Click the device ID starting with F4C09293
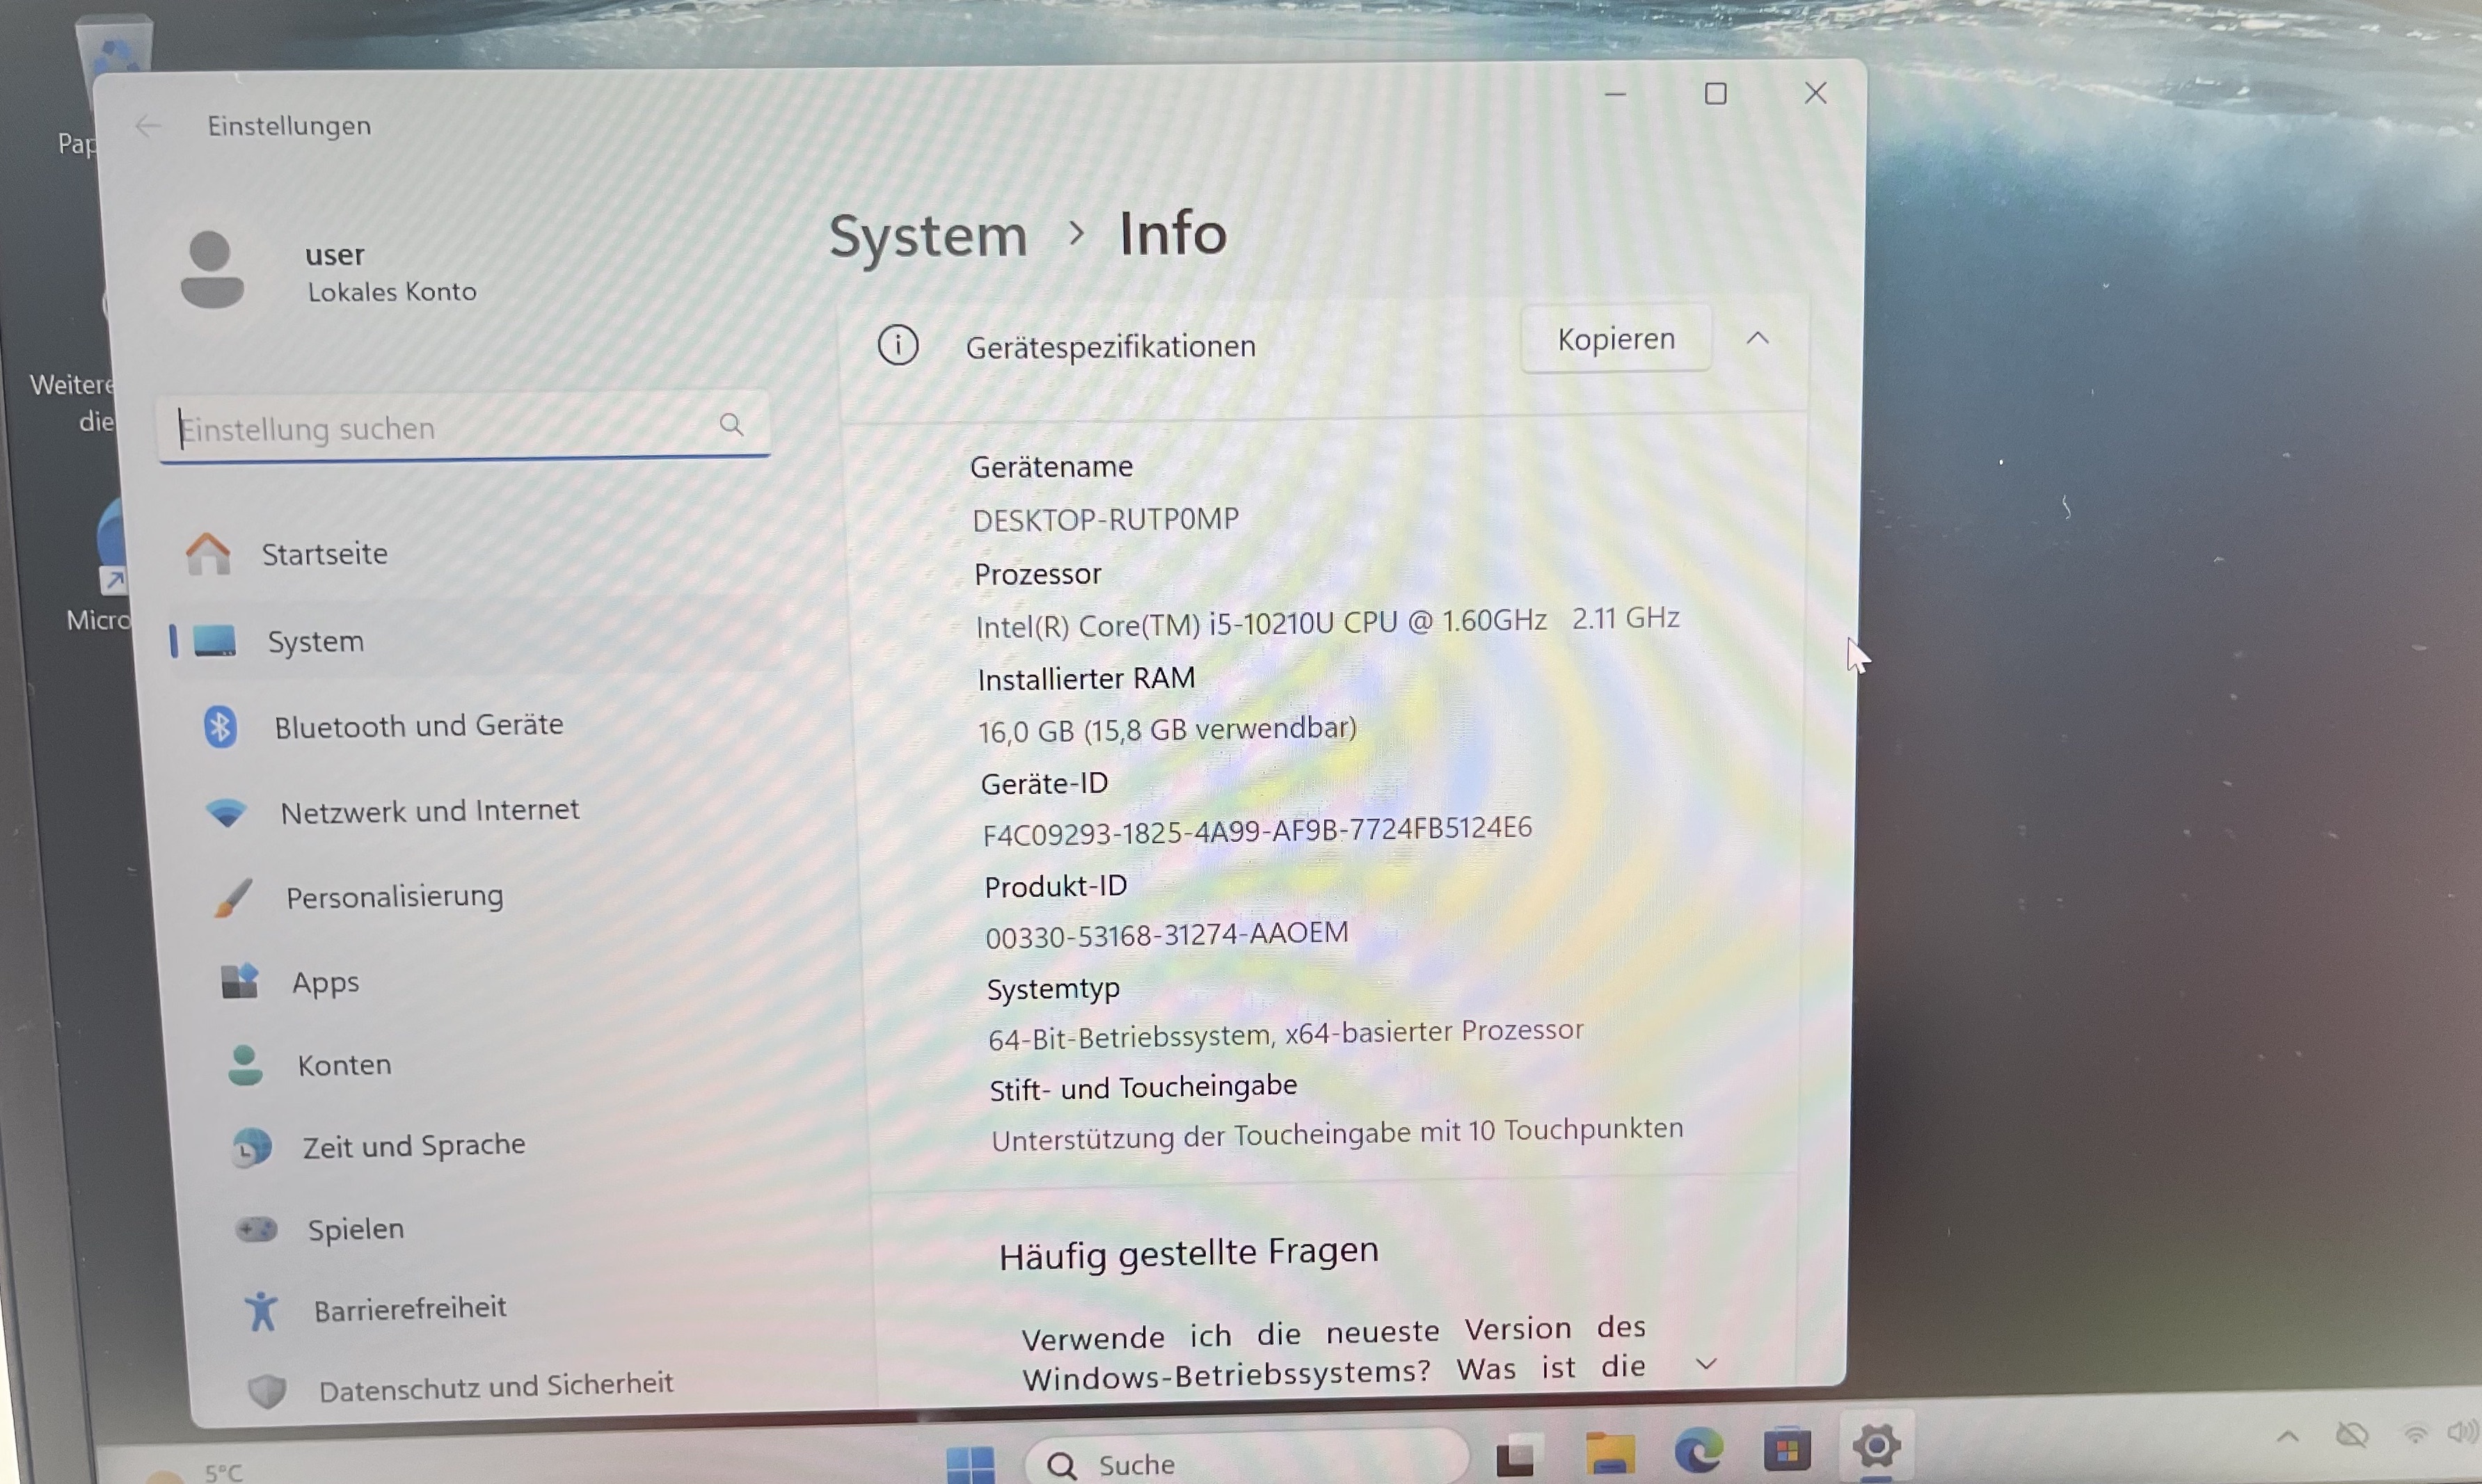This screenshot has height=1484, width=2482. click(1257, 831)
